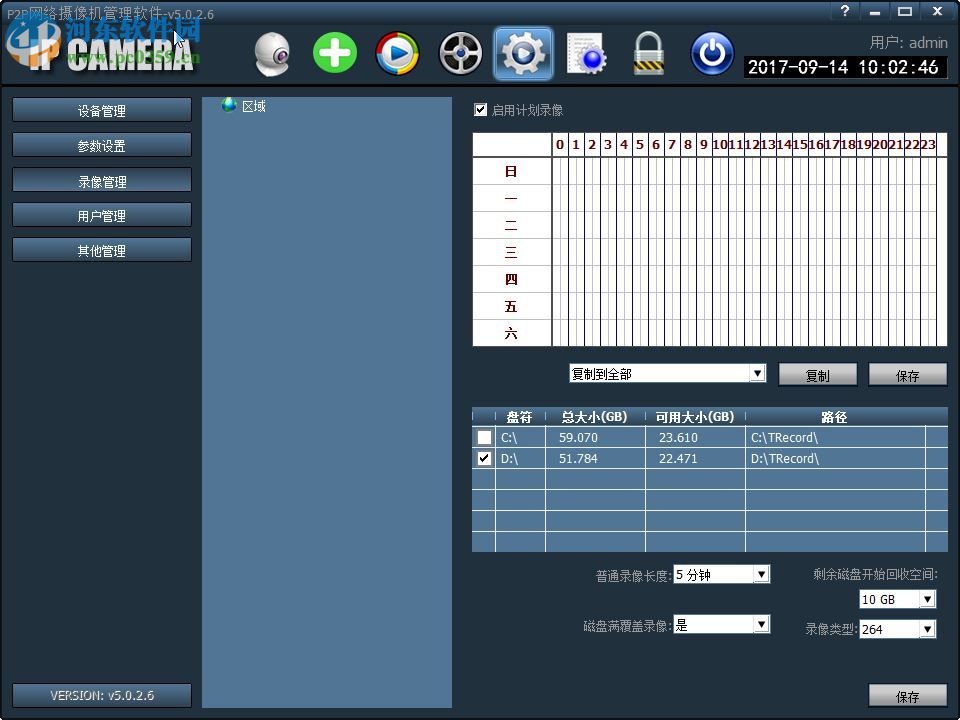Click the 盘符 column header
Image resolution: width=960 pixels, height=720 pixels.
pyautogui.click(x=520, y=417)
